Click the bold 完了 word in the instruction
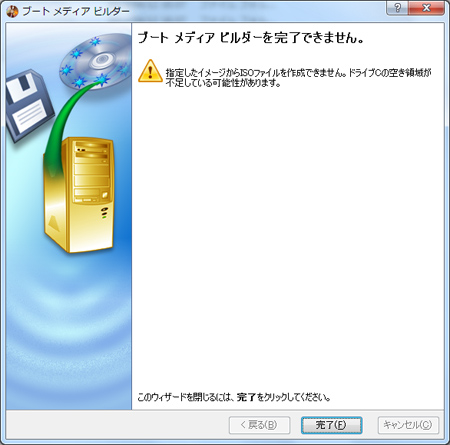 [x=246, y=397]
